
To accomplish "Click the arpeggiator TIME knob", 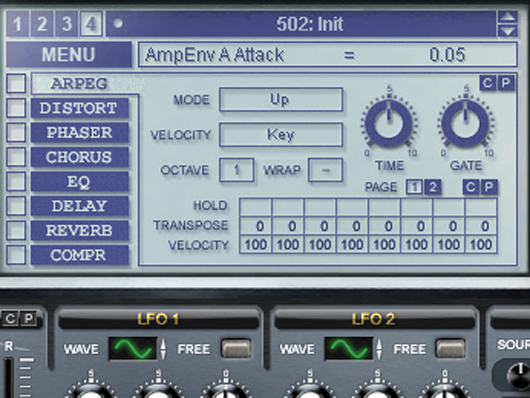I will coord(389,123).
